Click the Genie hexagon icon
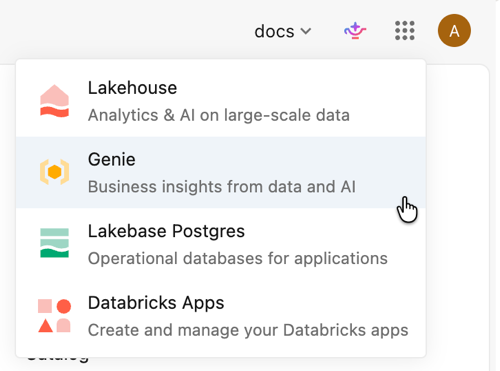 coord(54,172)
